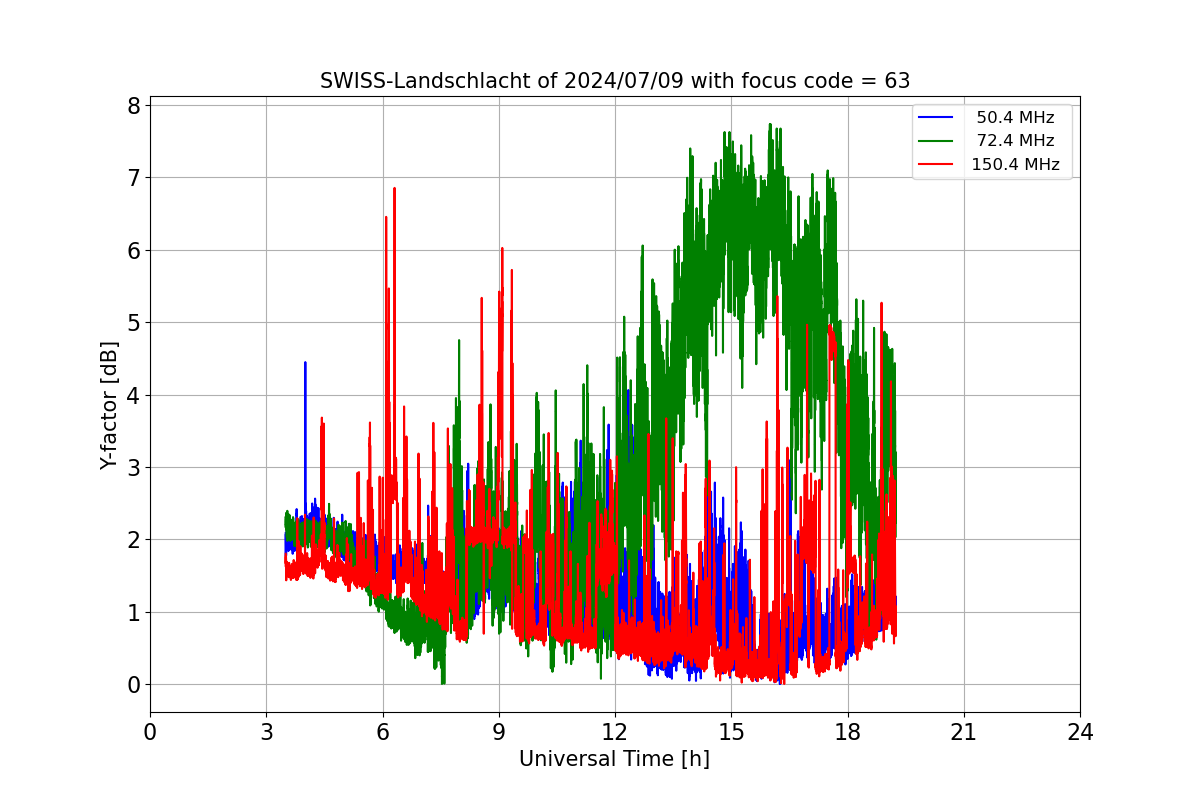Click x-axis tick label 18

847,733
